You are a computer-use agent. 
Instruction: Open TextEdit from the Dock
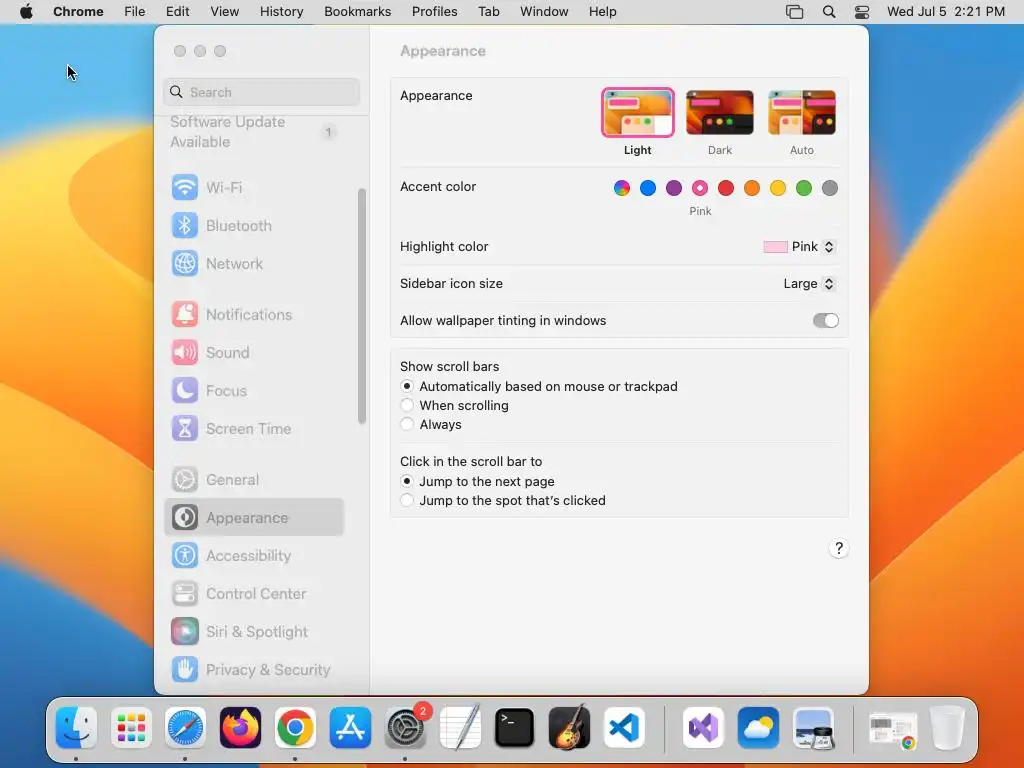point(460,727)
